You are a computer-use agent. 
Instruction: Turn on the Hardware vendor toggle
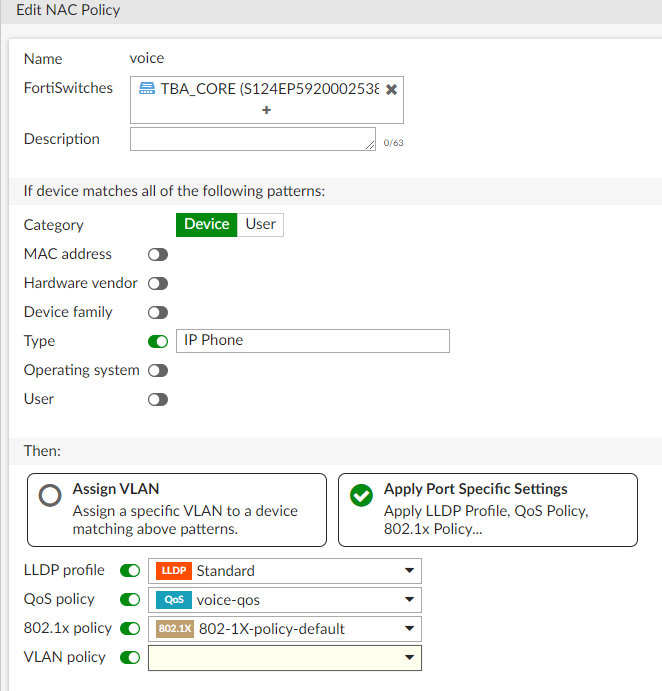click(x=157, y=284)
